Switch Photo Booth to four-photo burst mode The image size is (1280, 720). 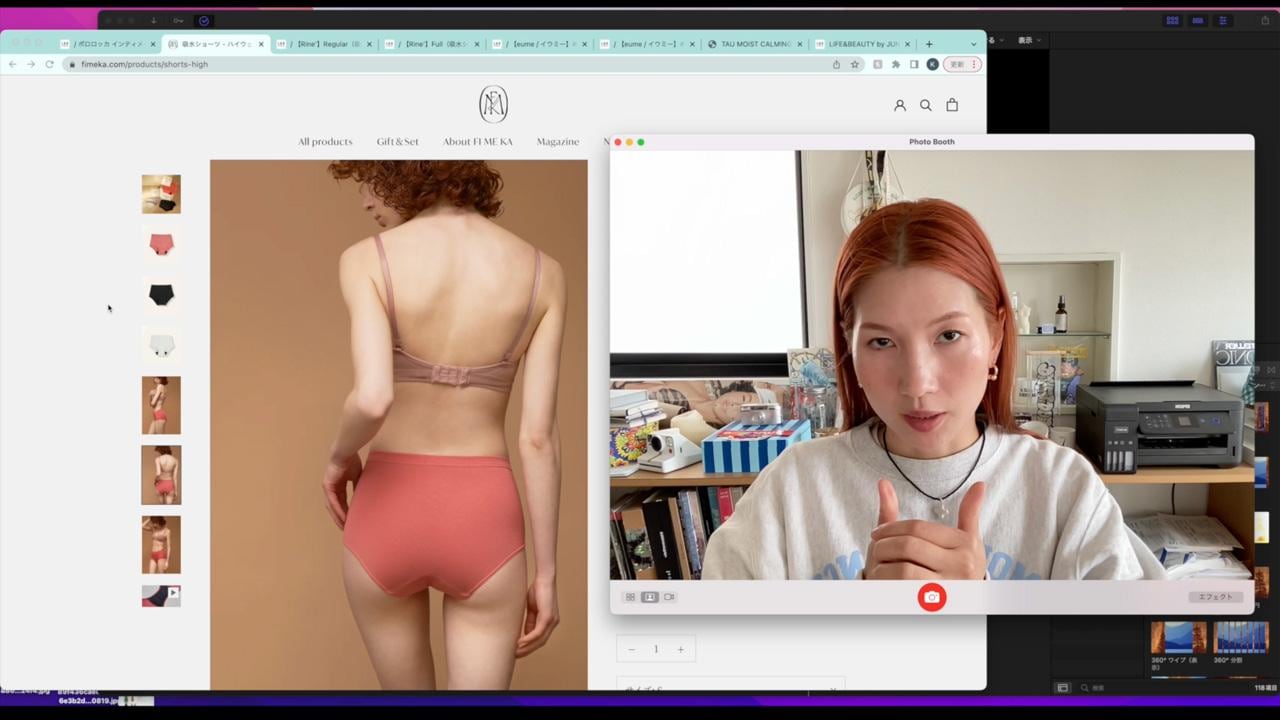click(x=630, y=597)
